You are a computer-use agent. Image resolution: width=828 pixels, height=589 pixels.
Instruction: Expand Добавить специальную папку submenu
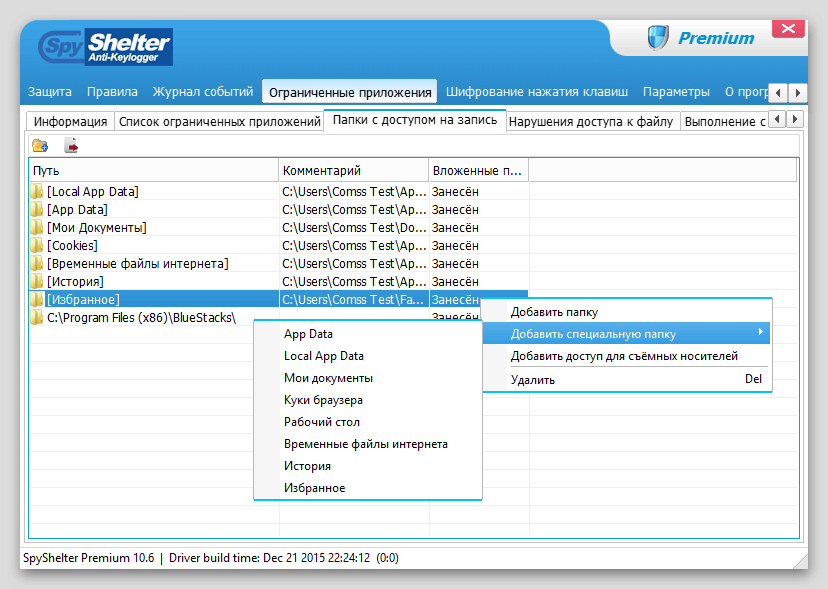click(x=627, y=334)
